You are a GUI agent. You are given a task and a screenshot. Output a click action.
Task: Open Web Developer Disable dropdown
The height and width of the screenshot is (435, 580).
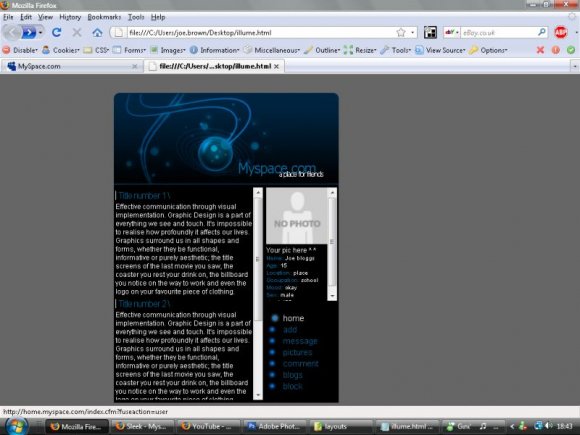(20, 50)
